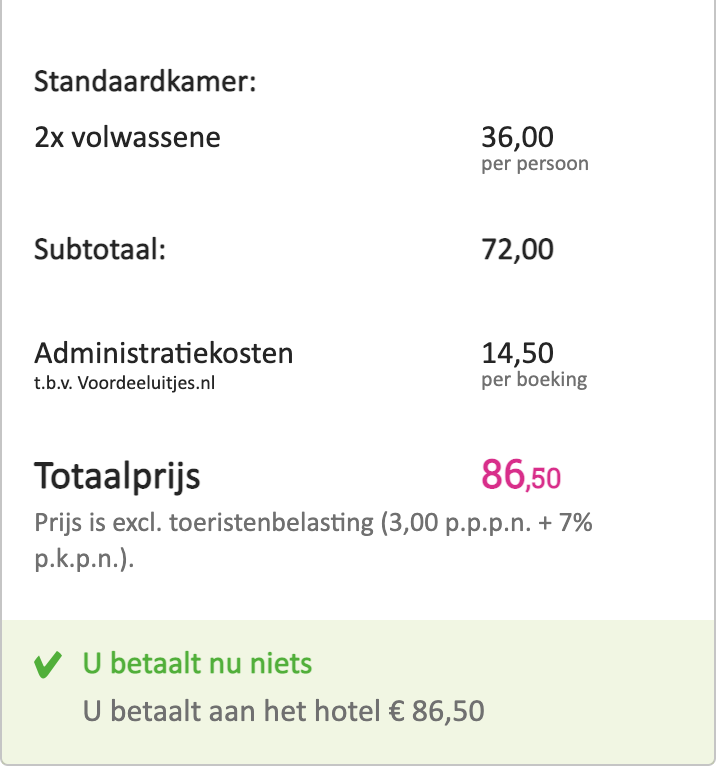Click the pink 86,50 total price
This screenshot has height=776, width=724.
tap(521, 475)
